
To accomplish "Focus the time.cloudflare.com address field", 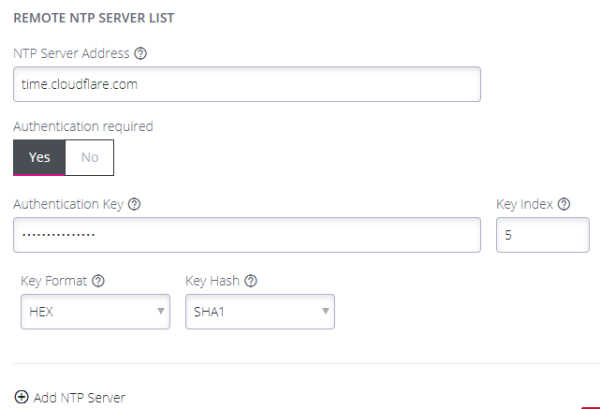I will pos(247,84).
